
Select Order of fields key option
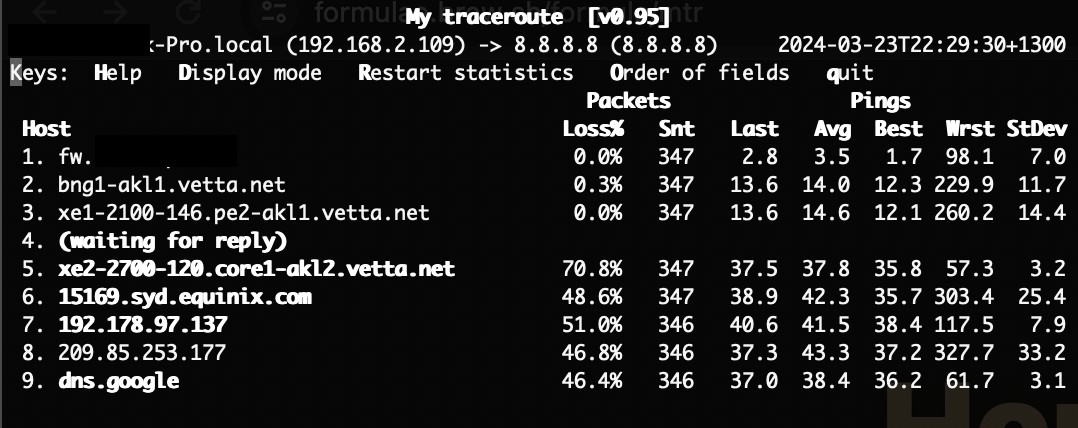pos(699,73)
